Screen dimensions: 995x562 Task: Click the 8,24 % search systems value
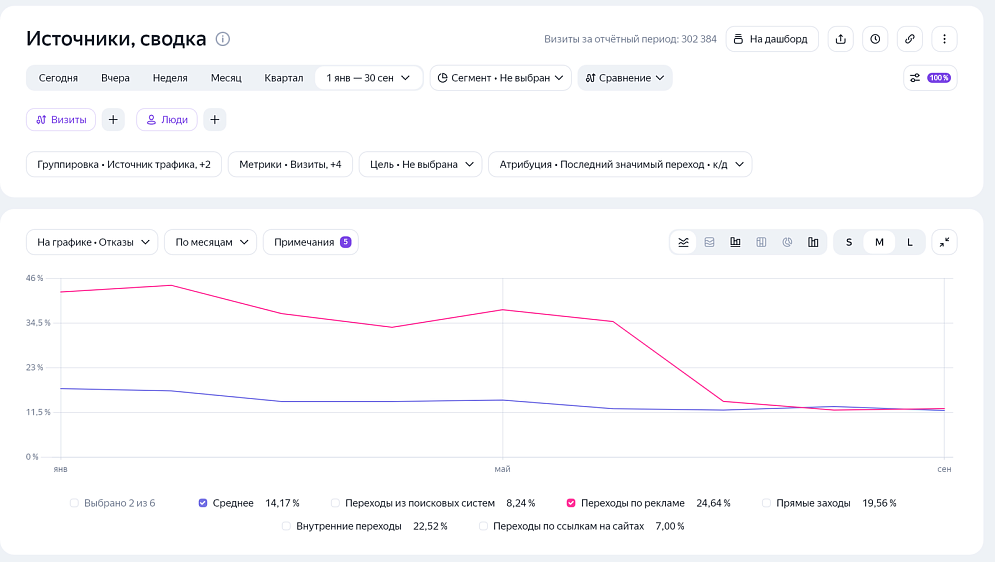(x=521, y=503)
